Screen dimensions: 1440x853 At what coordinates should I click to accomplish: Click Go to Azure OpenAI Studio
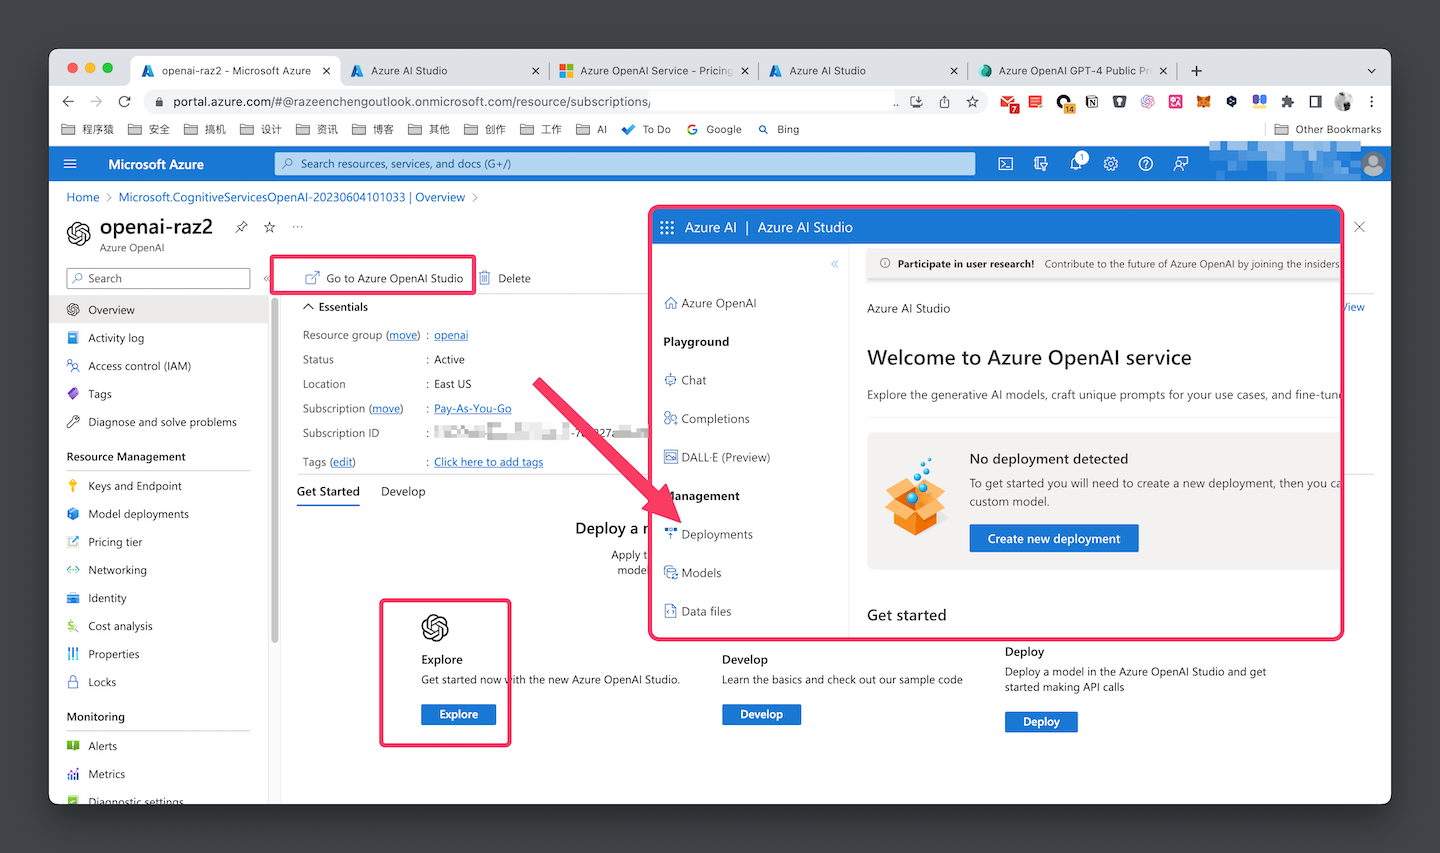coord(384,278)
